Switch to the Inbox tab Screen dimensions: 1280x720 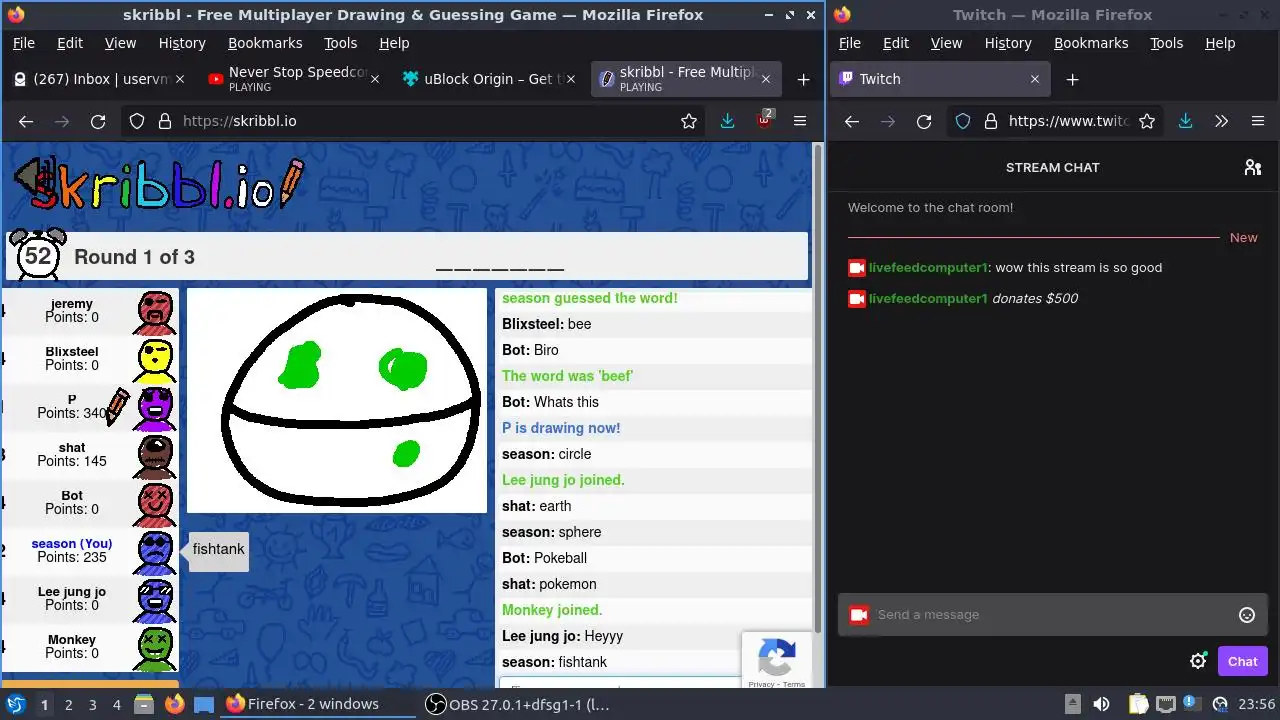[98, 79]
